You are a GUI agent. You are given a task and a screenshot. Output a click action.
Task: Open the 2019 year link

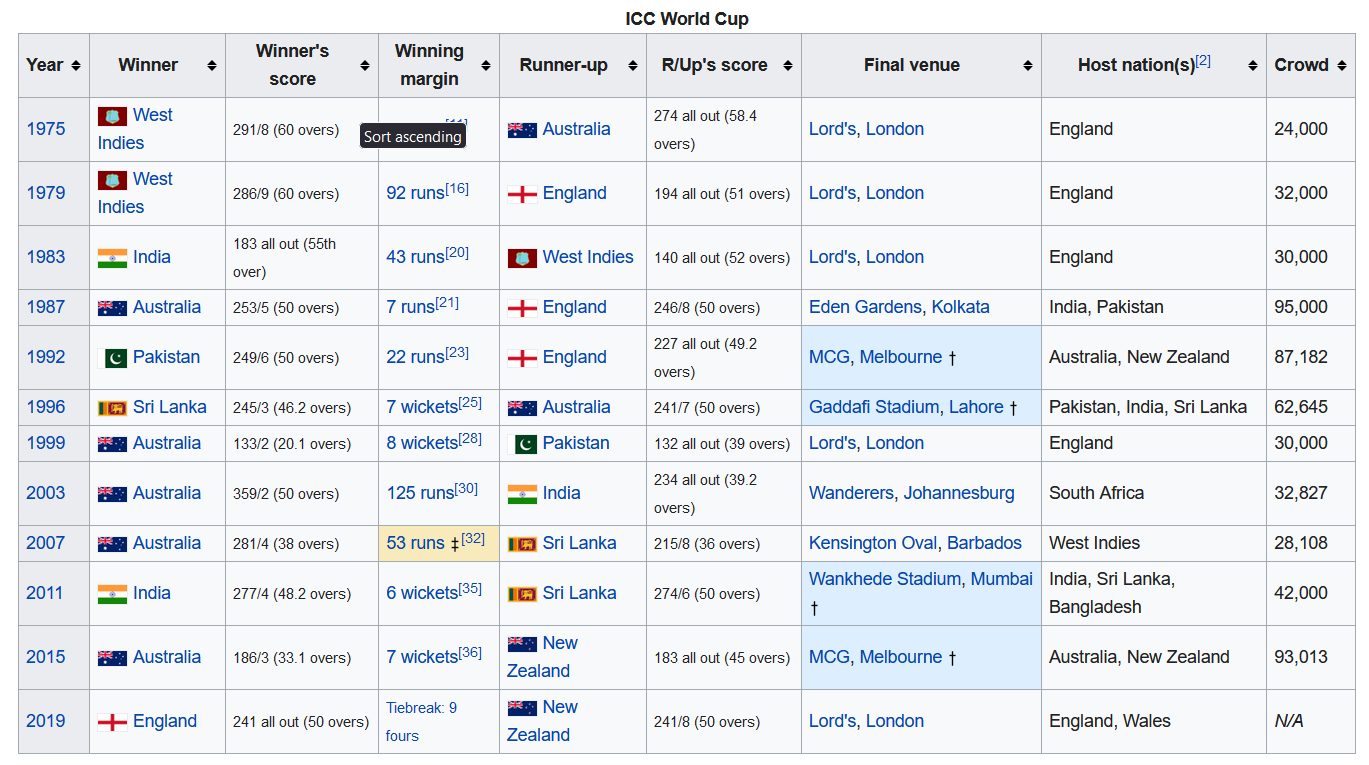46,721
